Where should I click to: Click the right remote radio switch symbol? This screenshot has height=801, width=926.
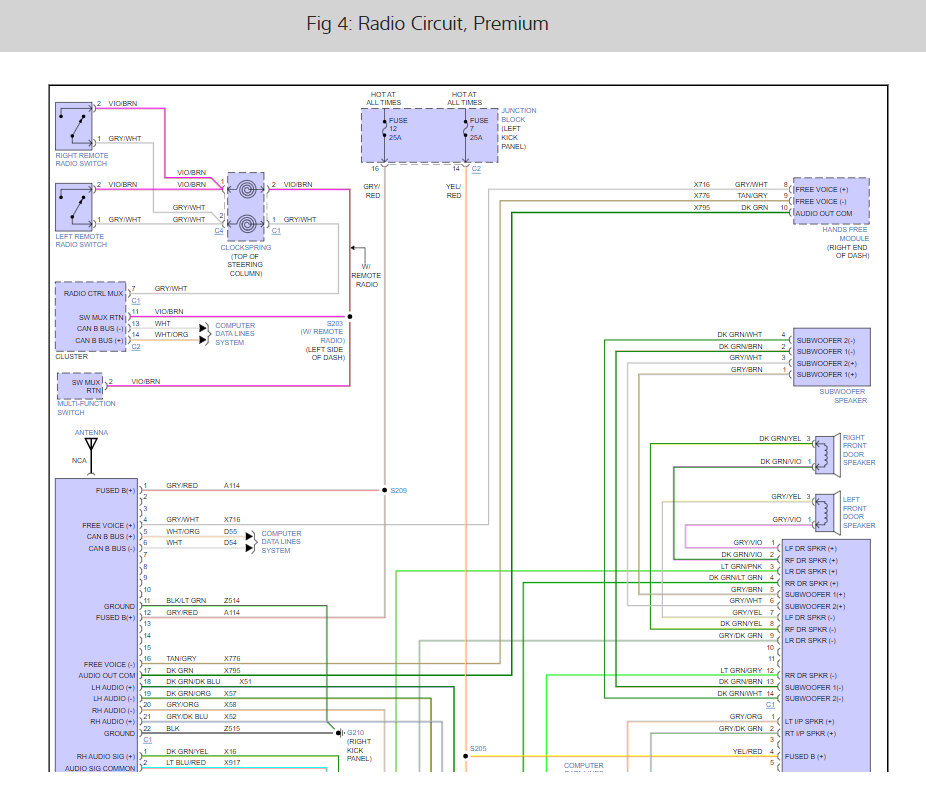[x=74, y=126]
